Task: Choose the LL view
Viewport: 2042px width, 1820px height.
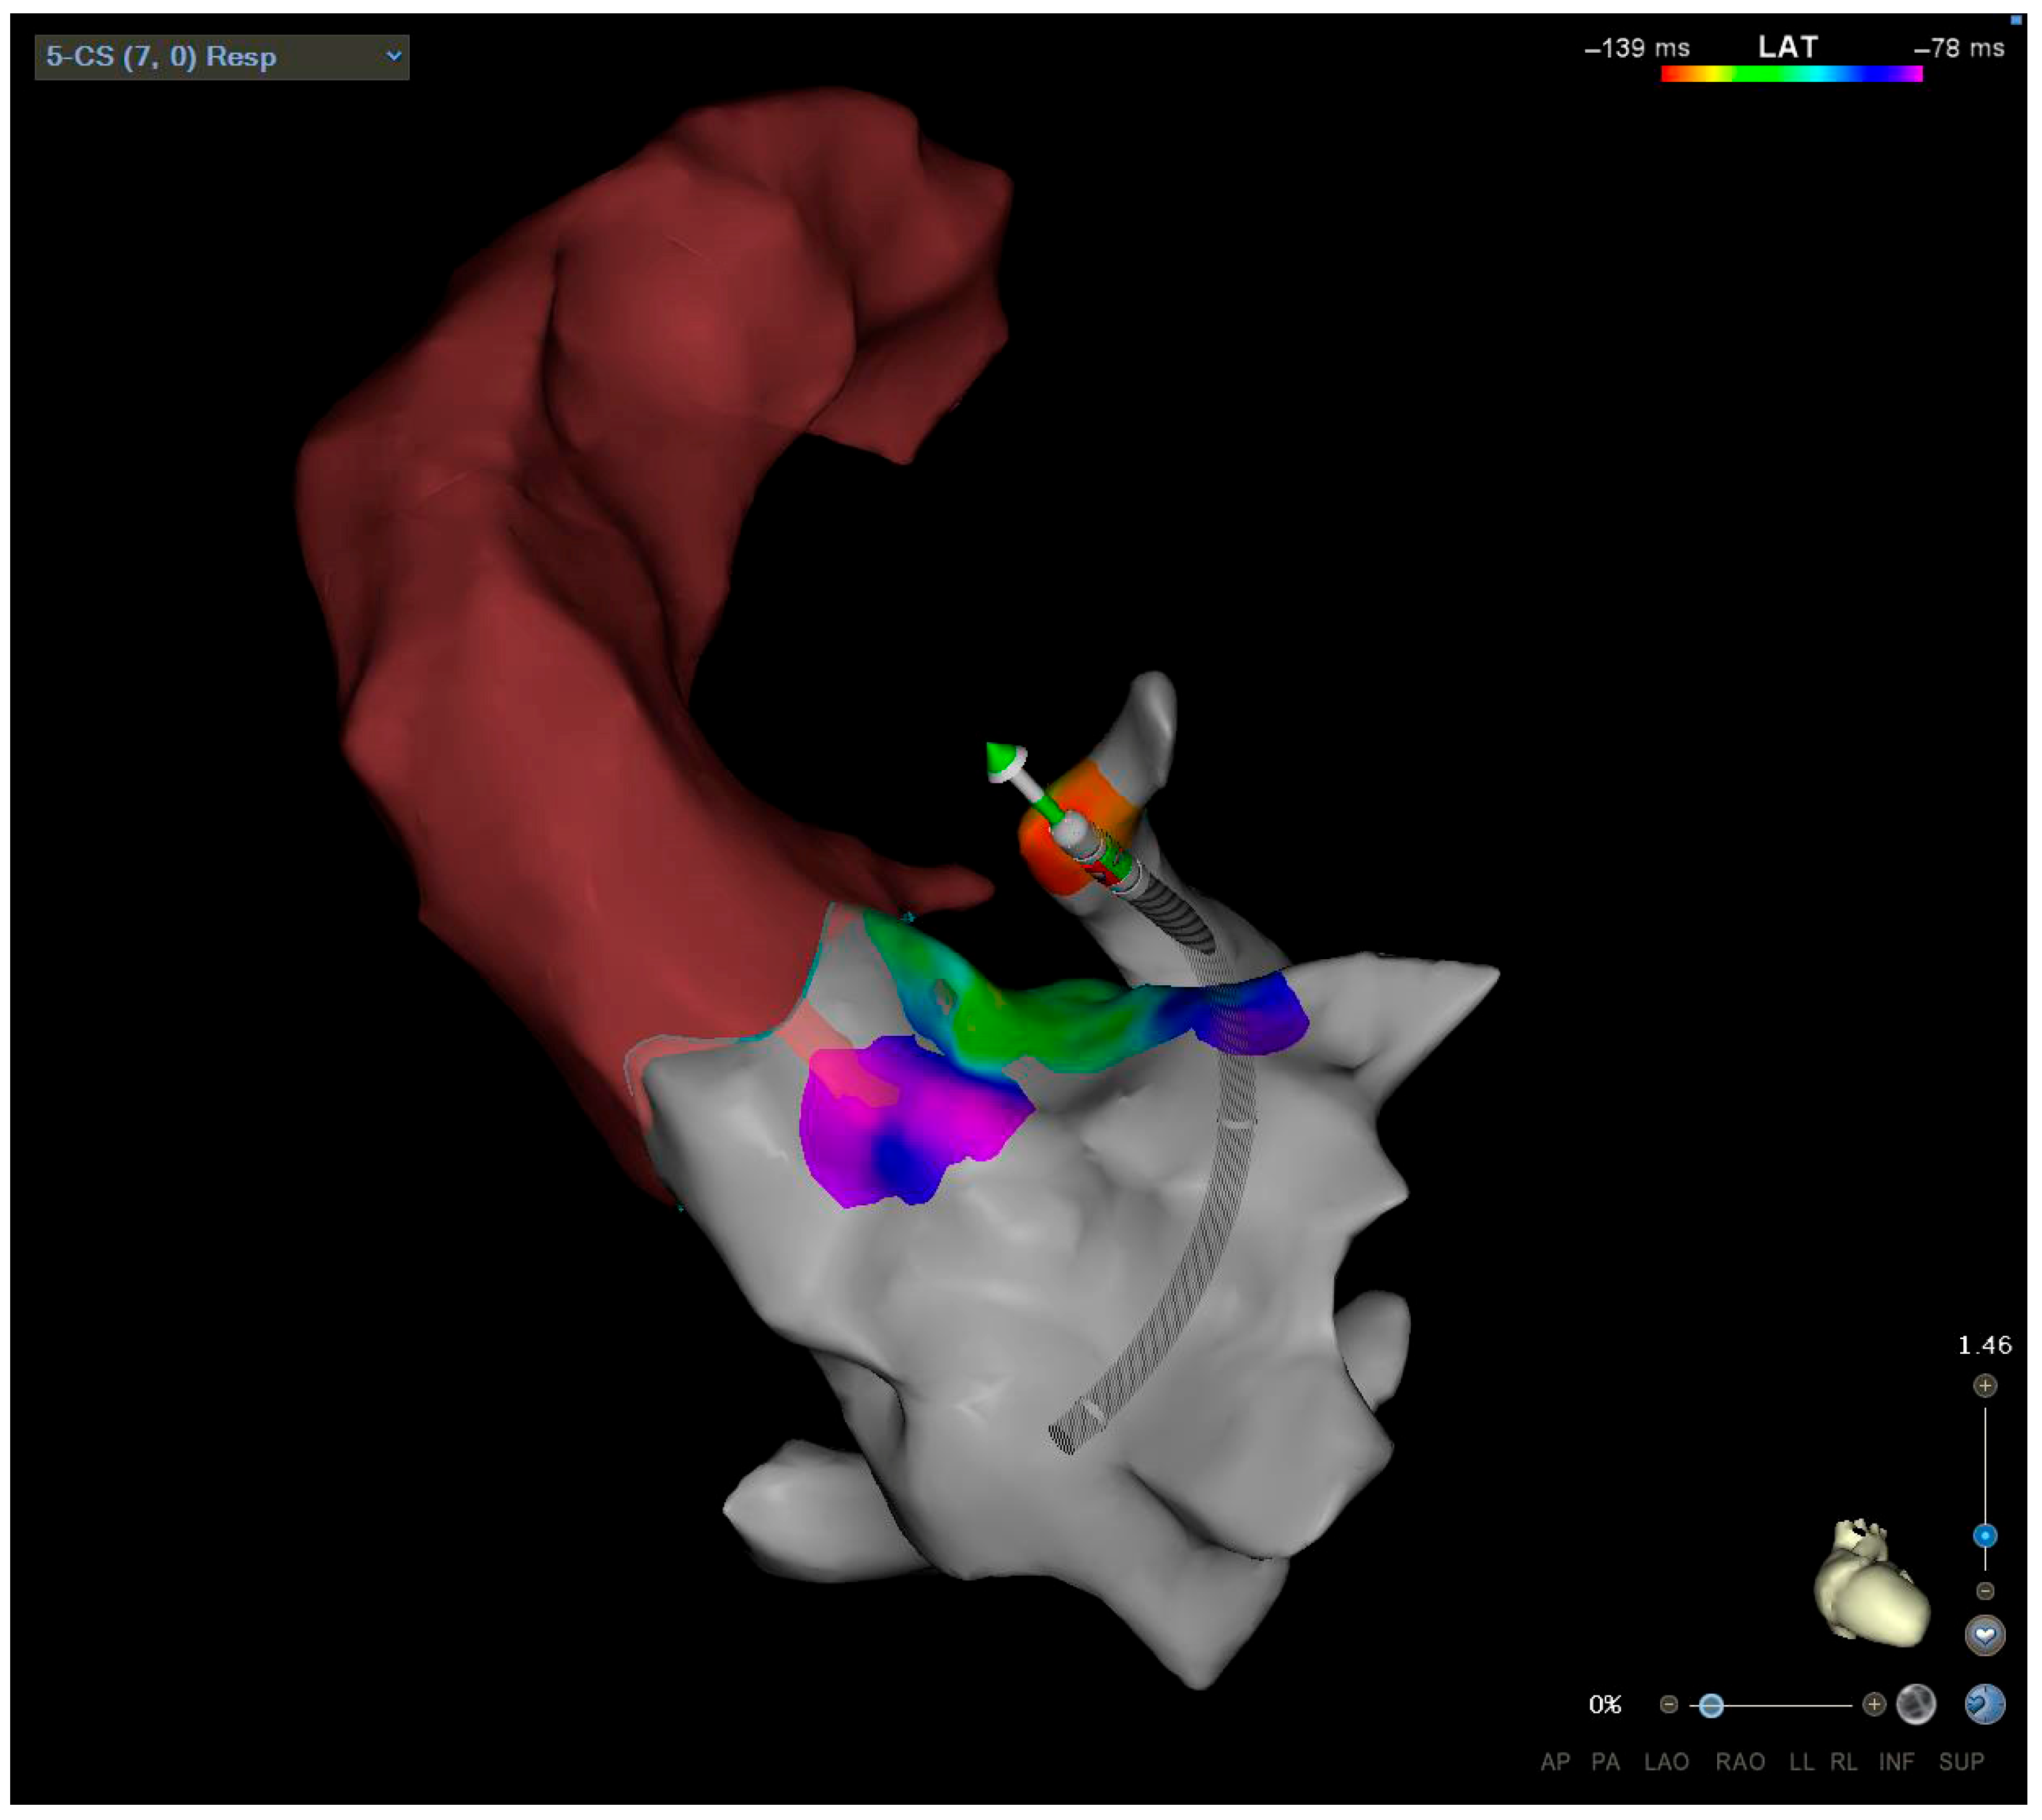Action: point(1801,1762)
